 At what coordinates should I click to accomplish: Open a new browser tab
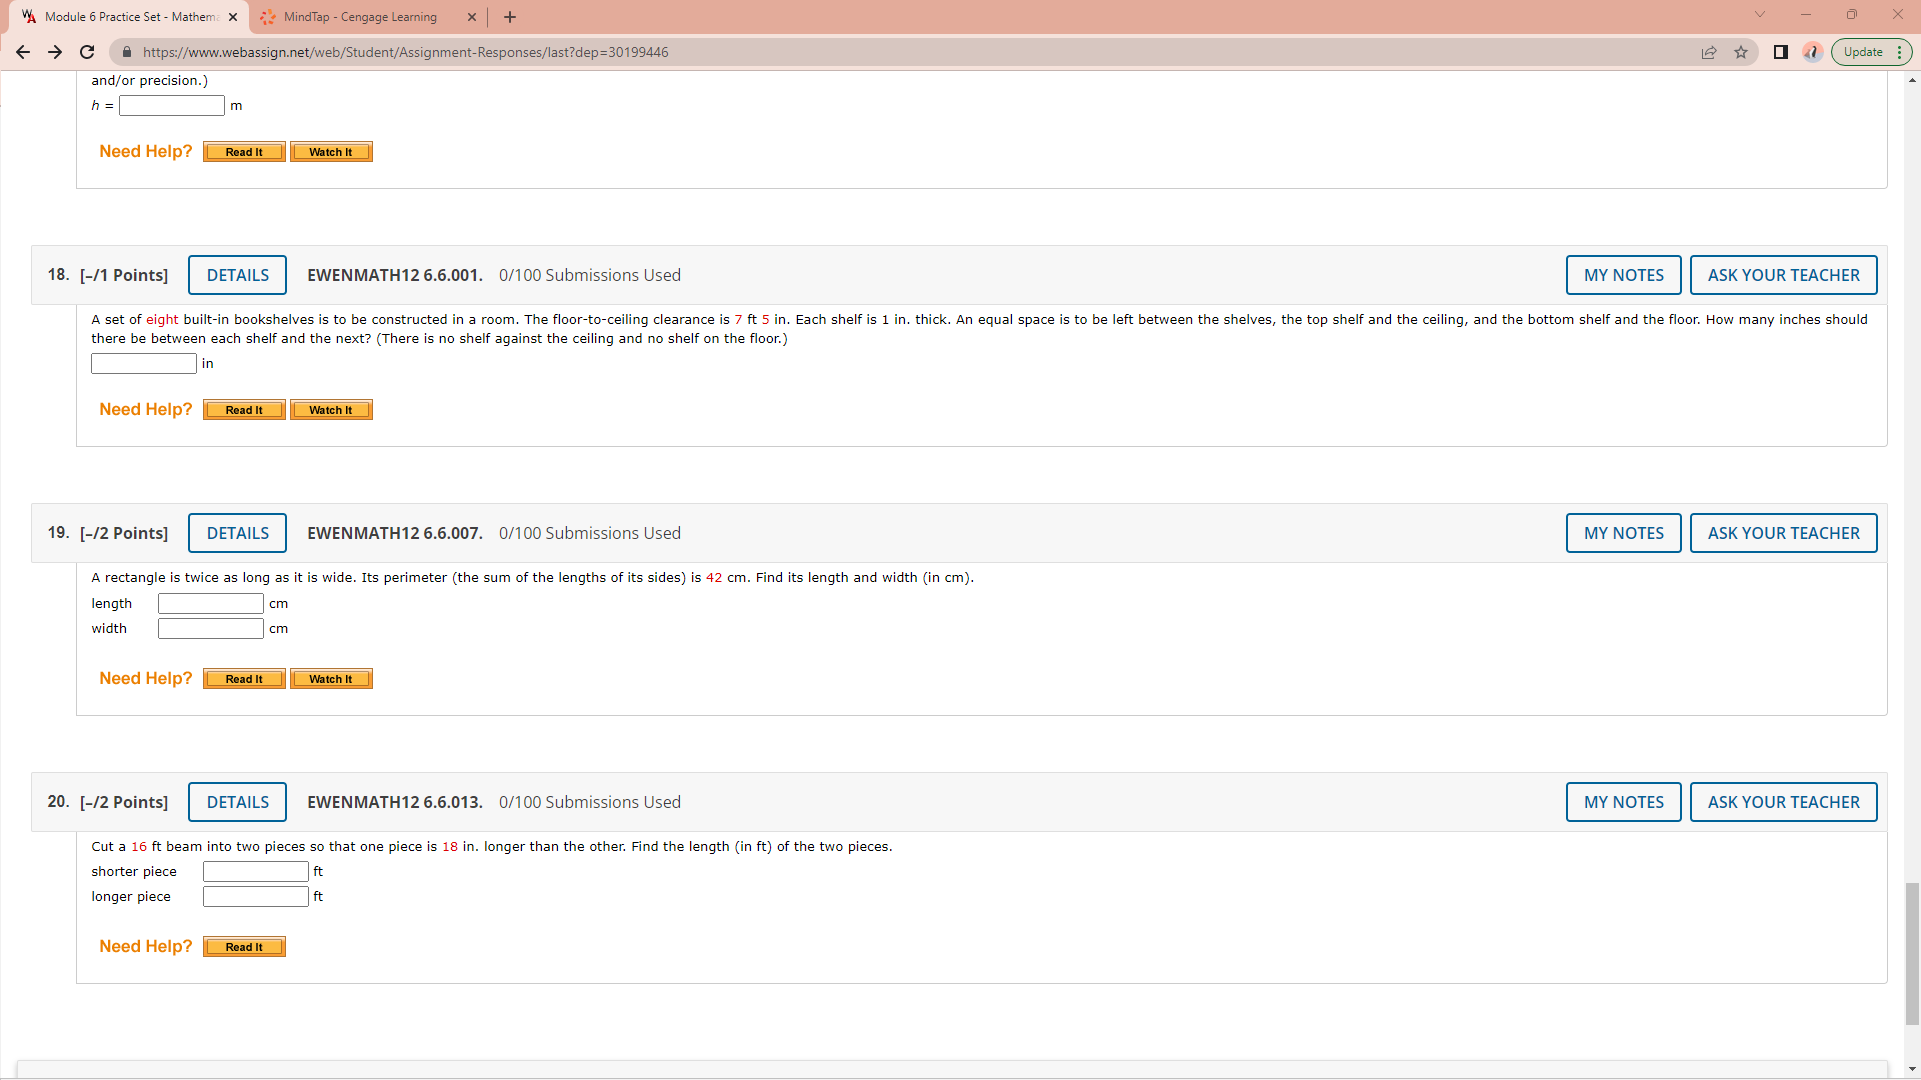[510, 17]
